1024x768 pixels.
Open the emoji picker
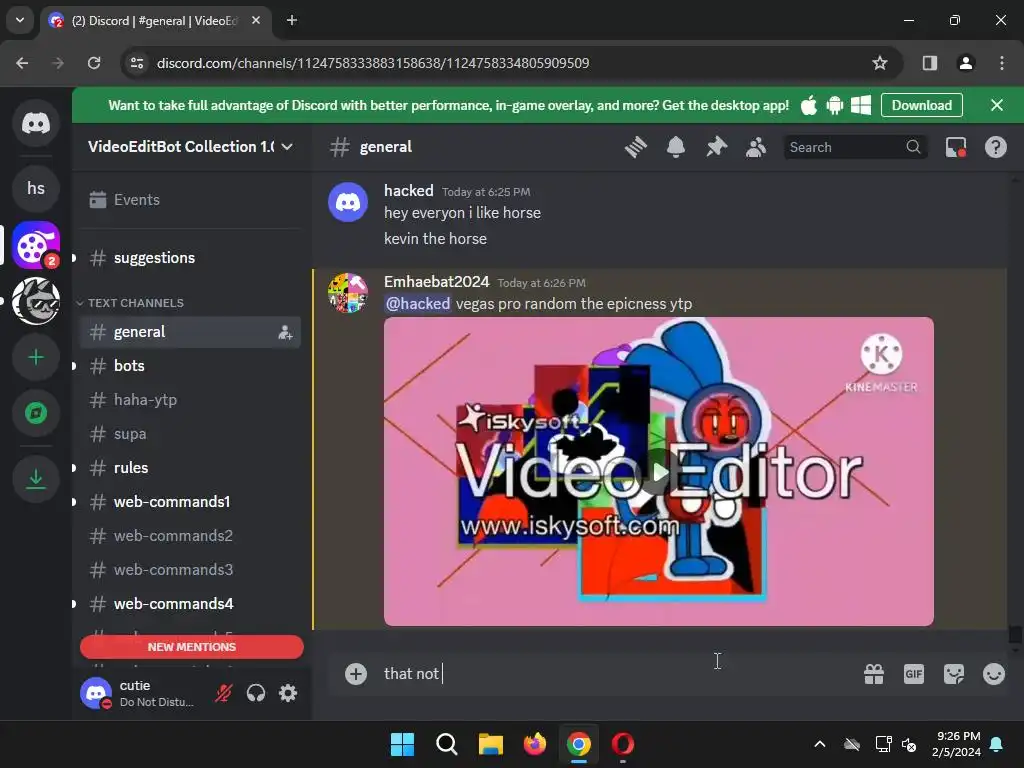pyautogui.click(x=993, y=674)
